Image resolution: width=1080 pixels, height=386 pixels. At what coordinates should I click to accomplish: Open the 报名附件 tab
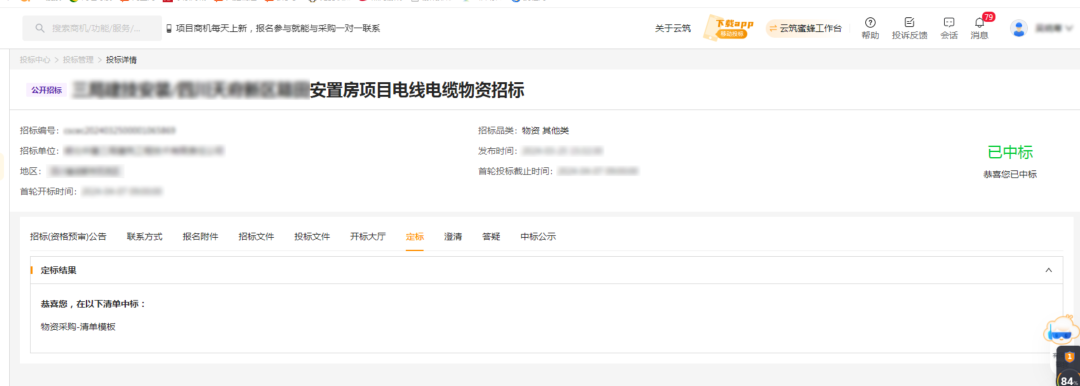coord(200,236)
